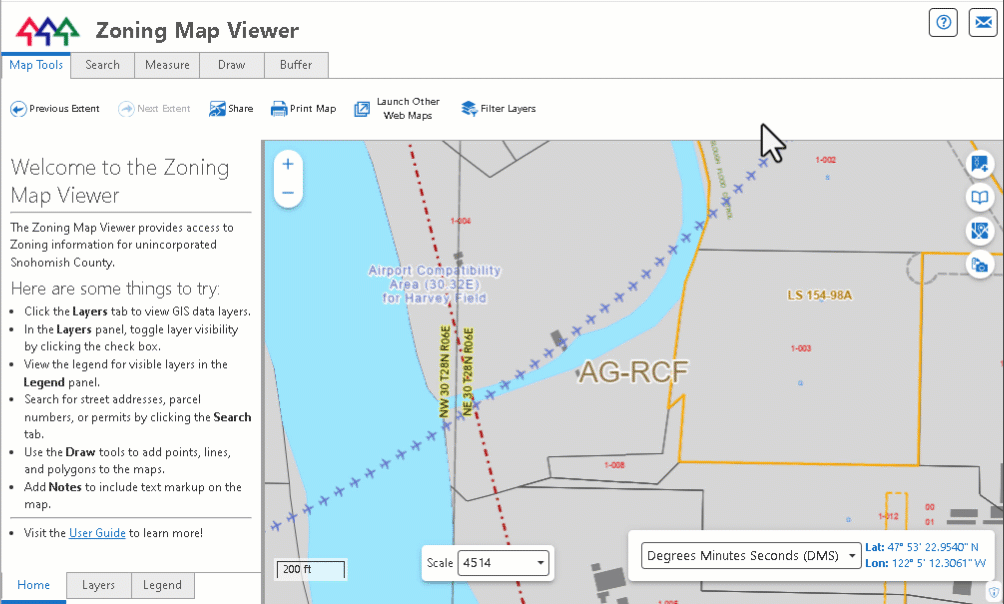Click the envelope contact icon

pos(983,22)
